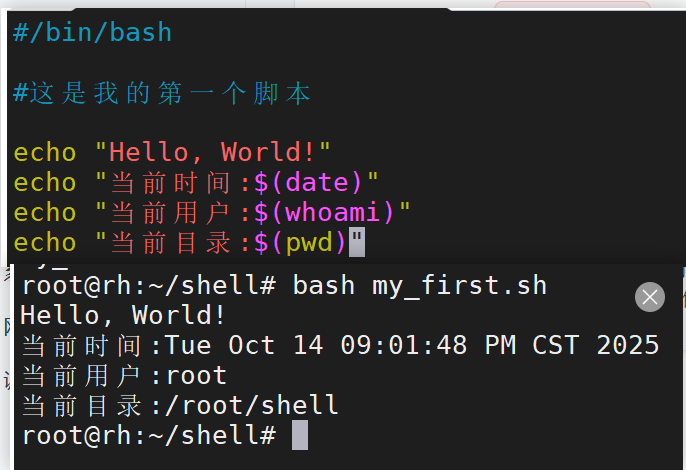Click the first root@rh:~/shell# prompt
686x470 pixels.
point(148,285)
